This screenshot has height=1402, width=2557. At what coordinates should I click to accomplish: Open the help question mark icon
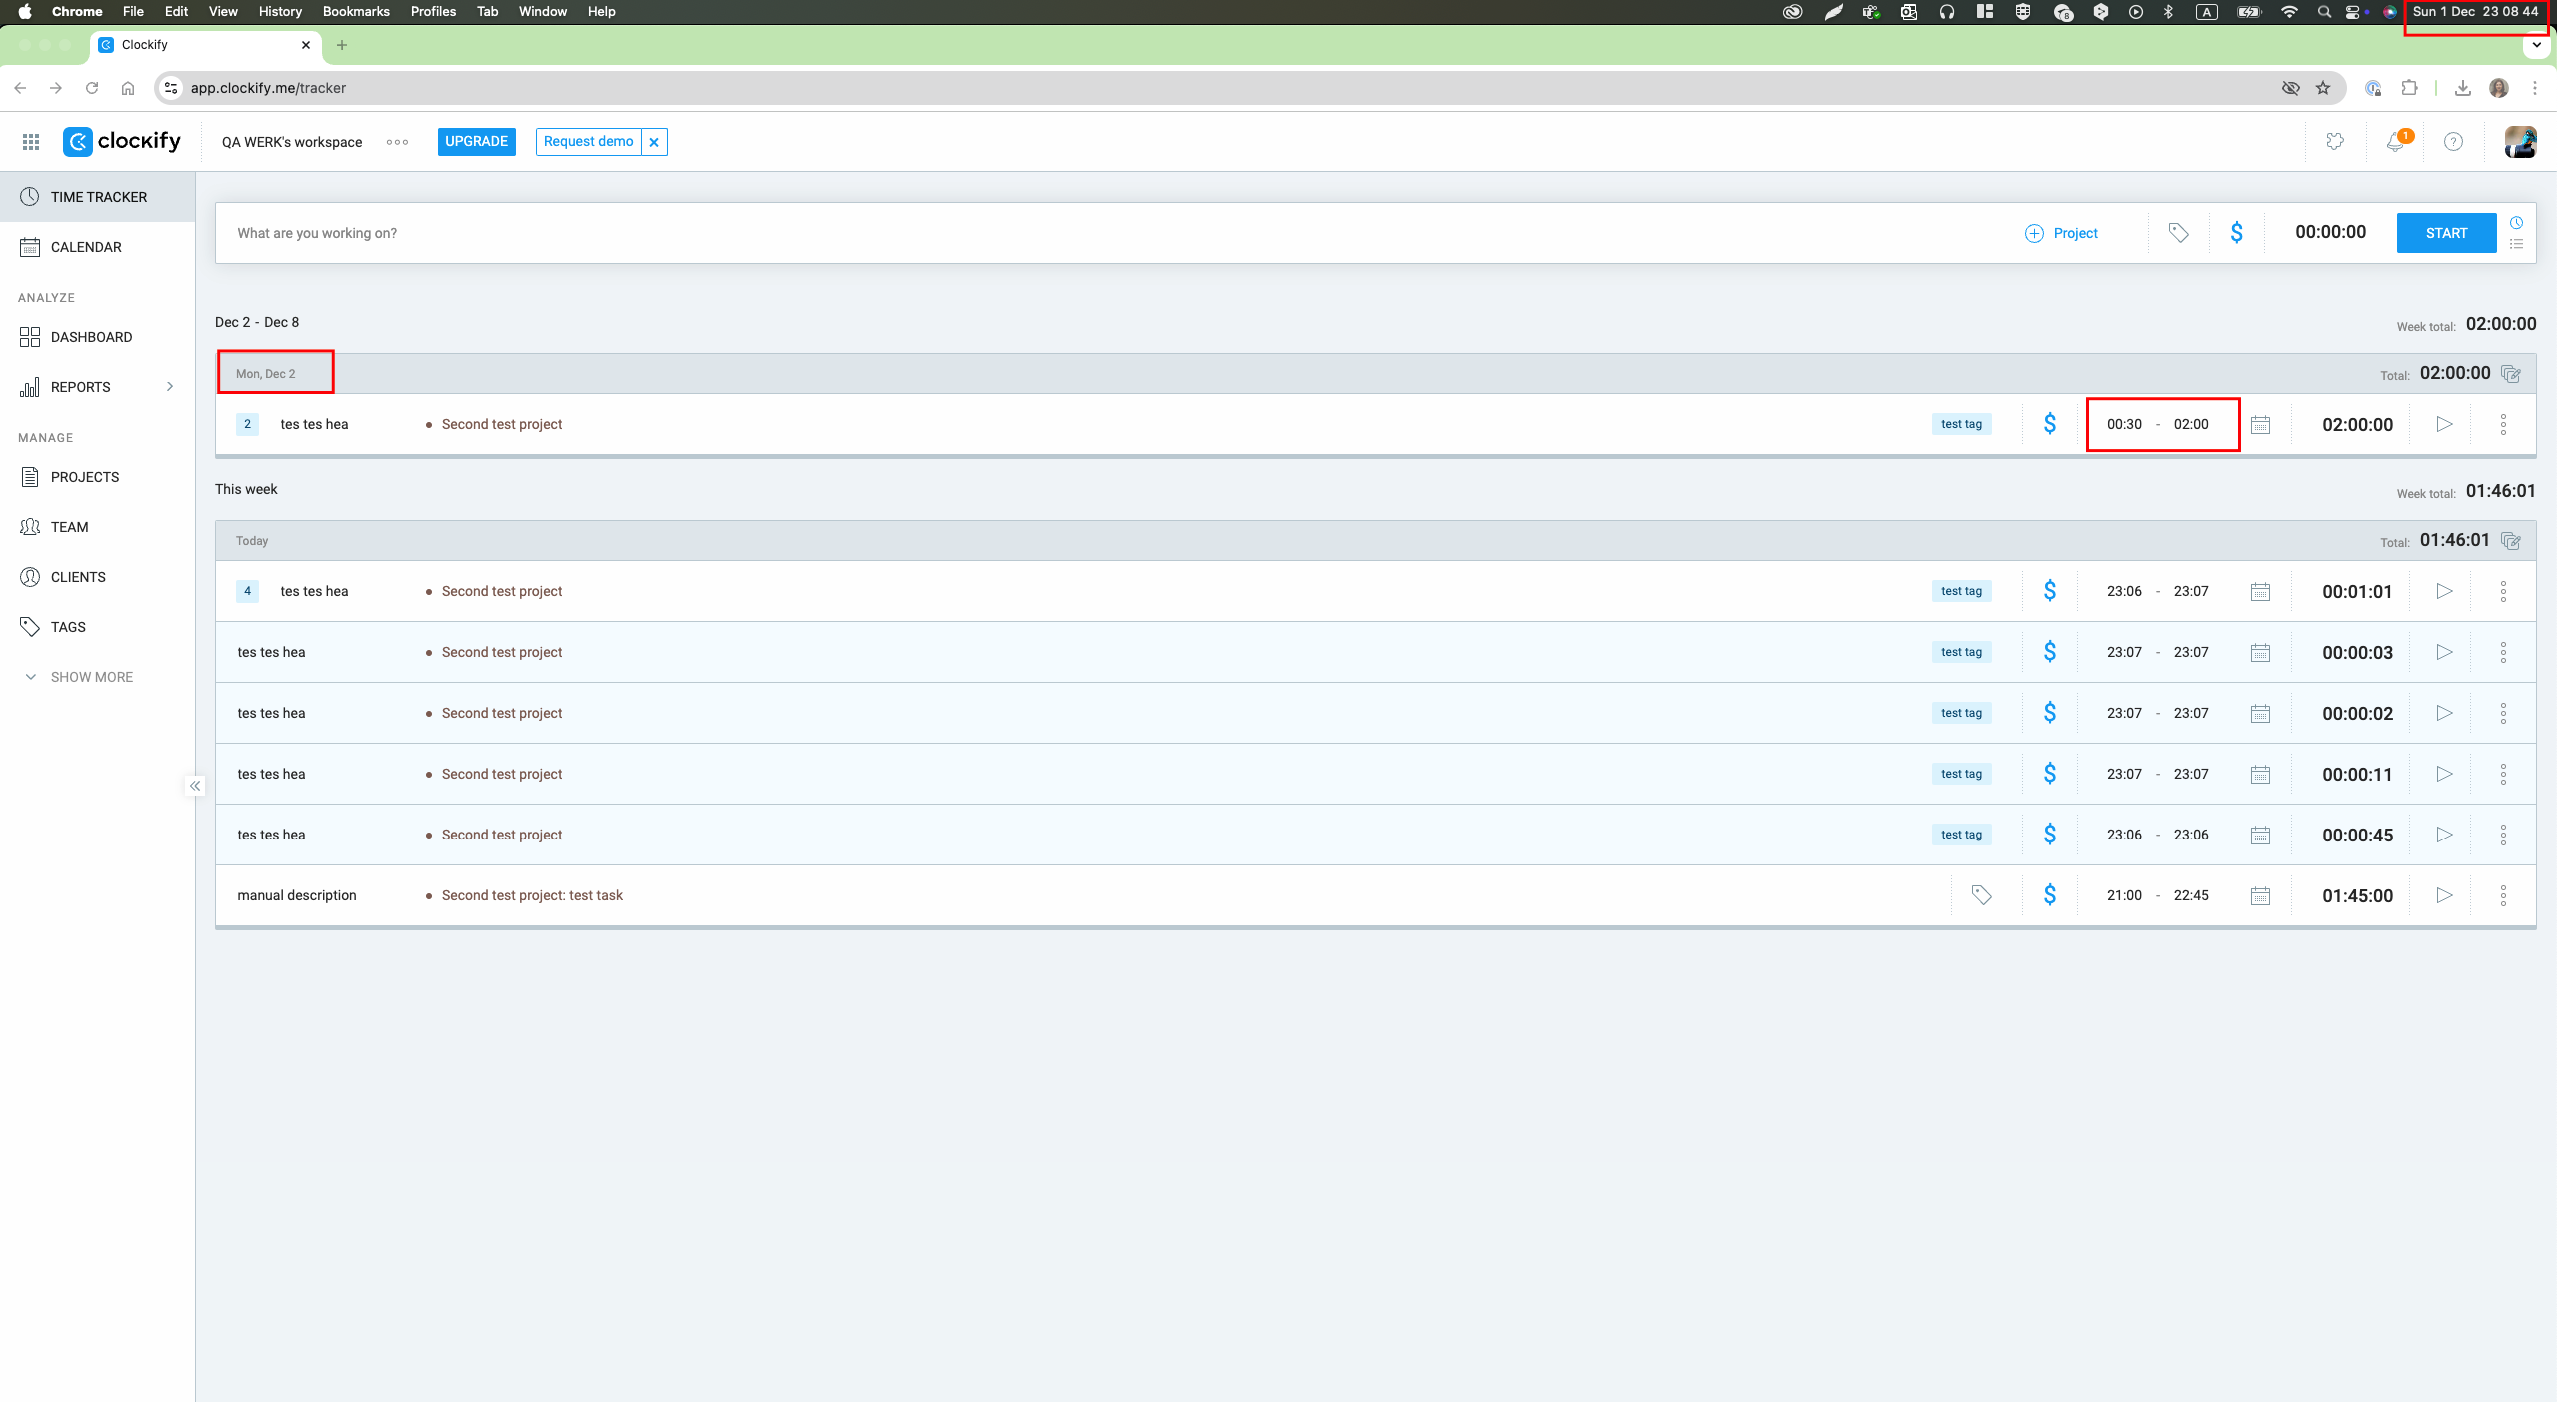(2453, 142)
